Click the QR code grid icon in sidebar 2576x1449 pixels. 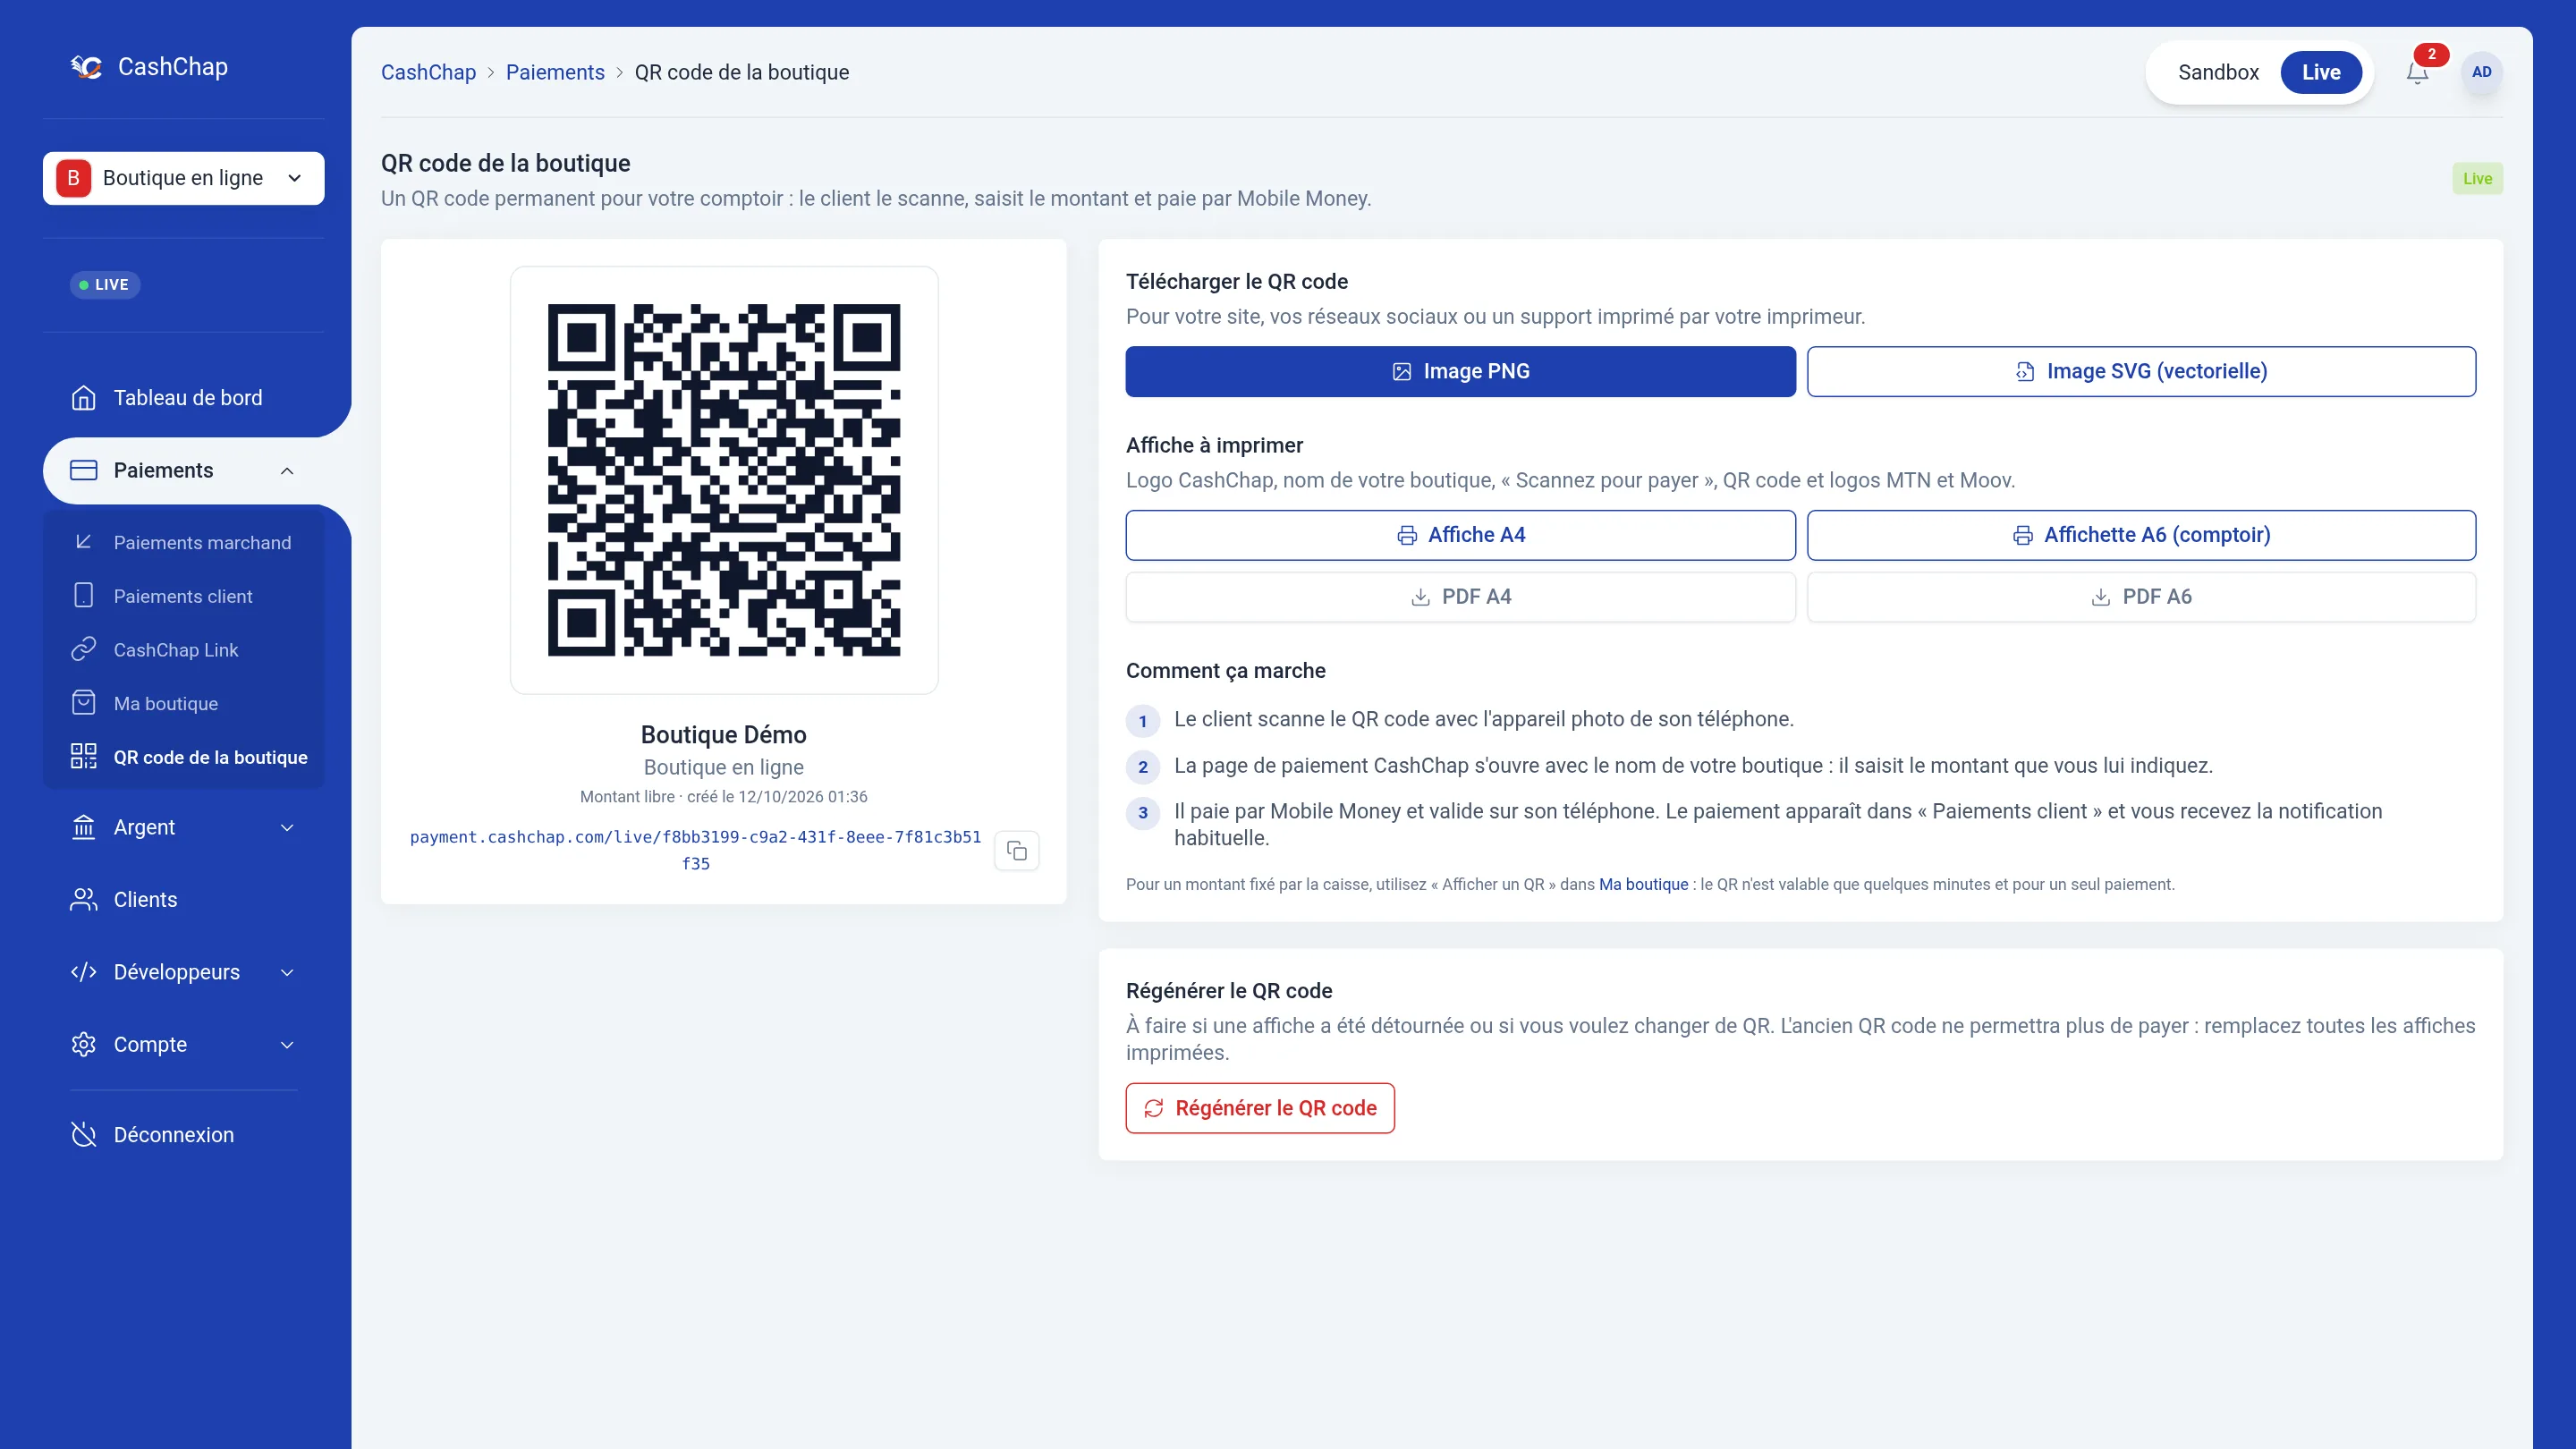tap(84, 757)
